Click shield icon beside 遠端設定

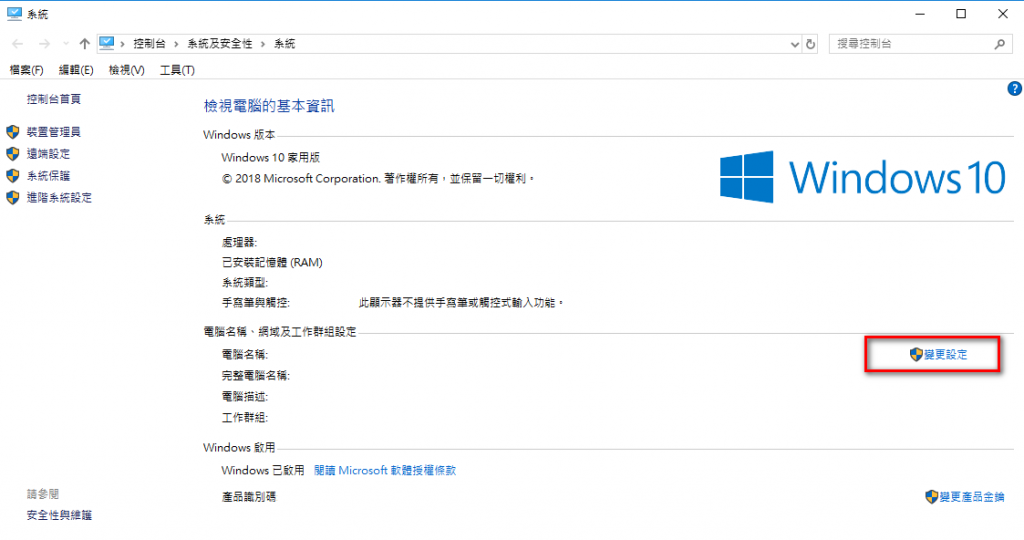pyautogui.click(x=12, y=154)
